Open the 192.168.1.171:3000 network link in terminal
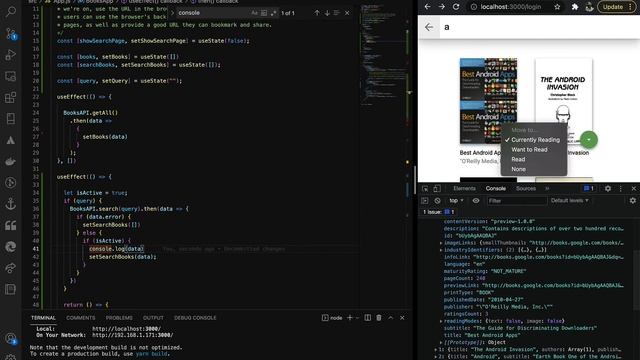 (133, 335)
